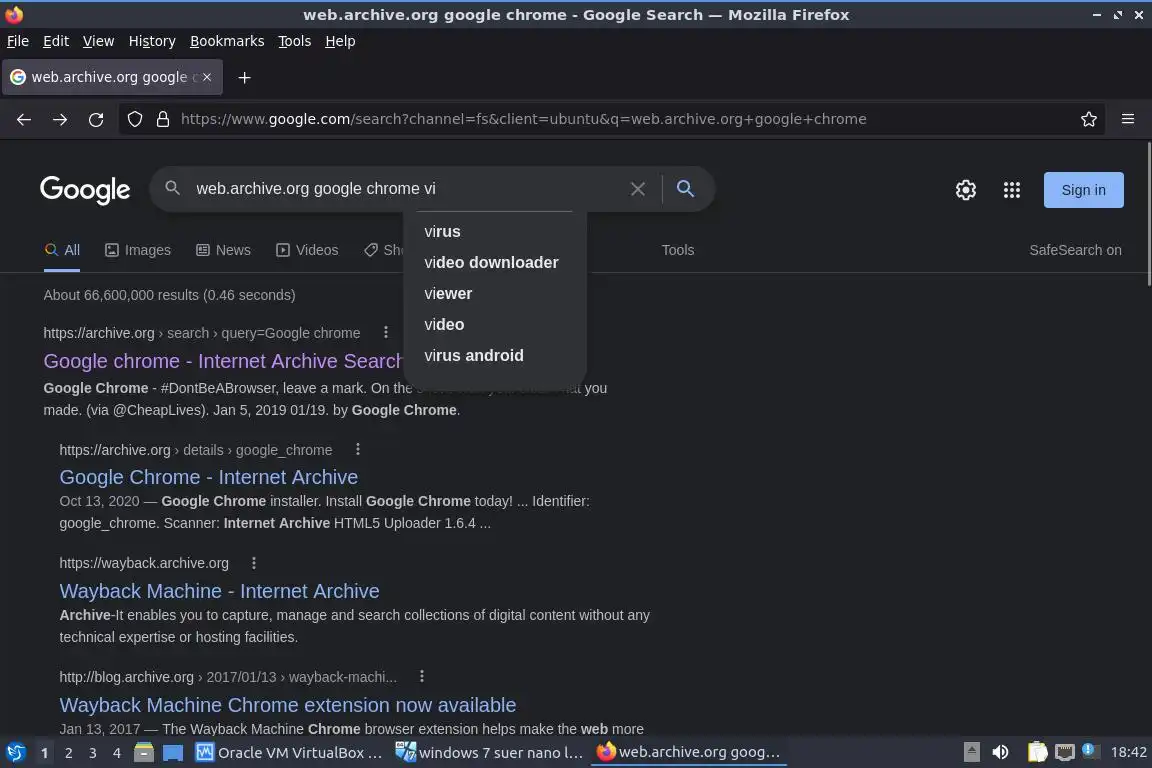This screenshot has height=768, width=1152.
Task: Bookmark this page with the star
Action: tap(1089, 119)
